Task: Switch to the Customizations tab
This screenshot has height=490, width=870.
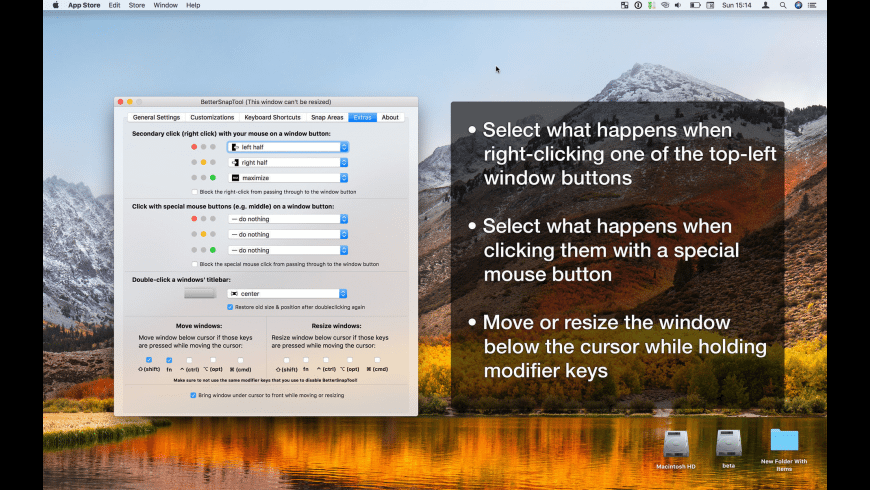Action: pos(212,118)
